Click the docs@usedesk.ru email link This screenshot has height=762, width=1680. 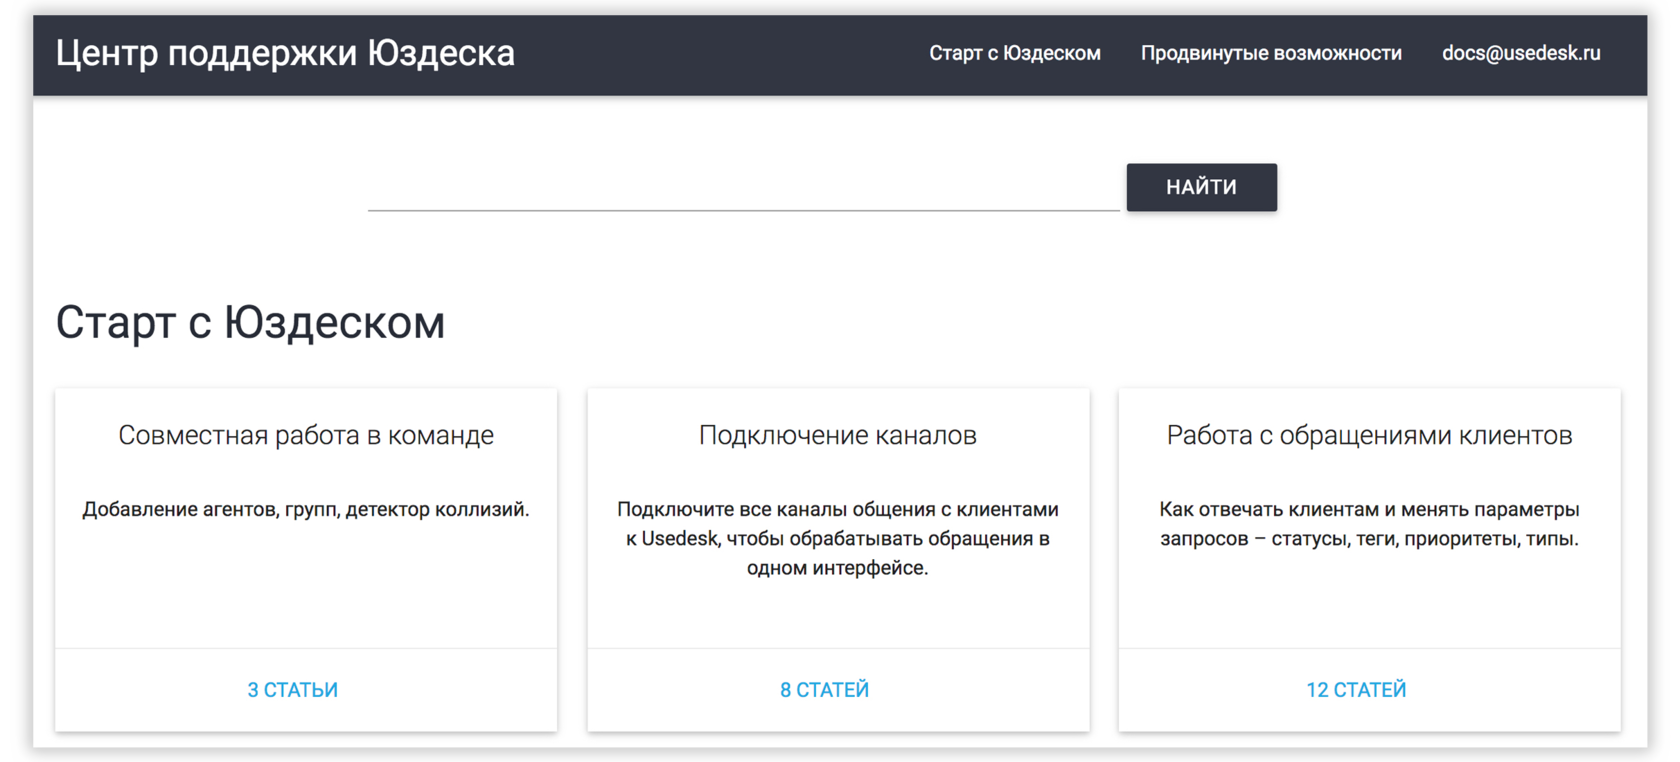[1521, 53]
